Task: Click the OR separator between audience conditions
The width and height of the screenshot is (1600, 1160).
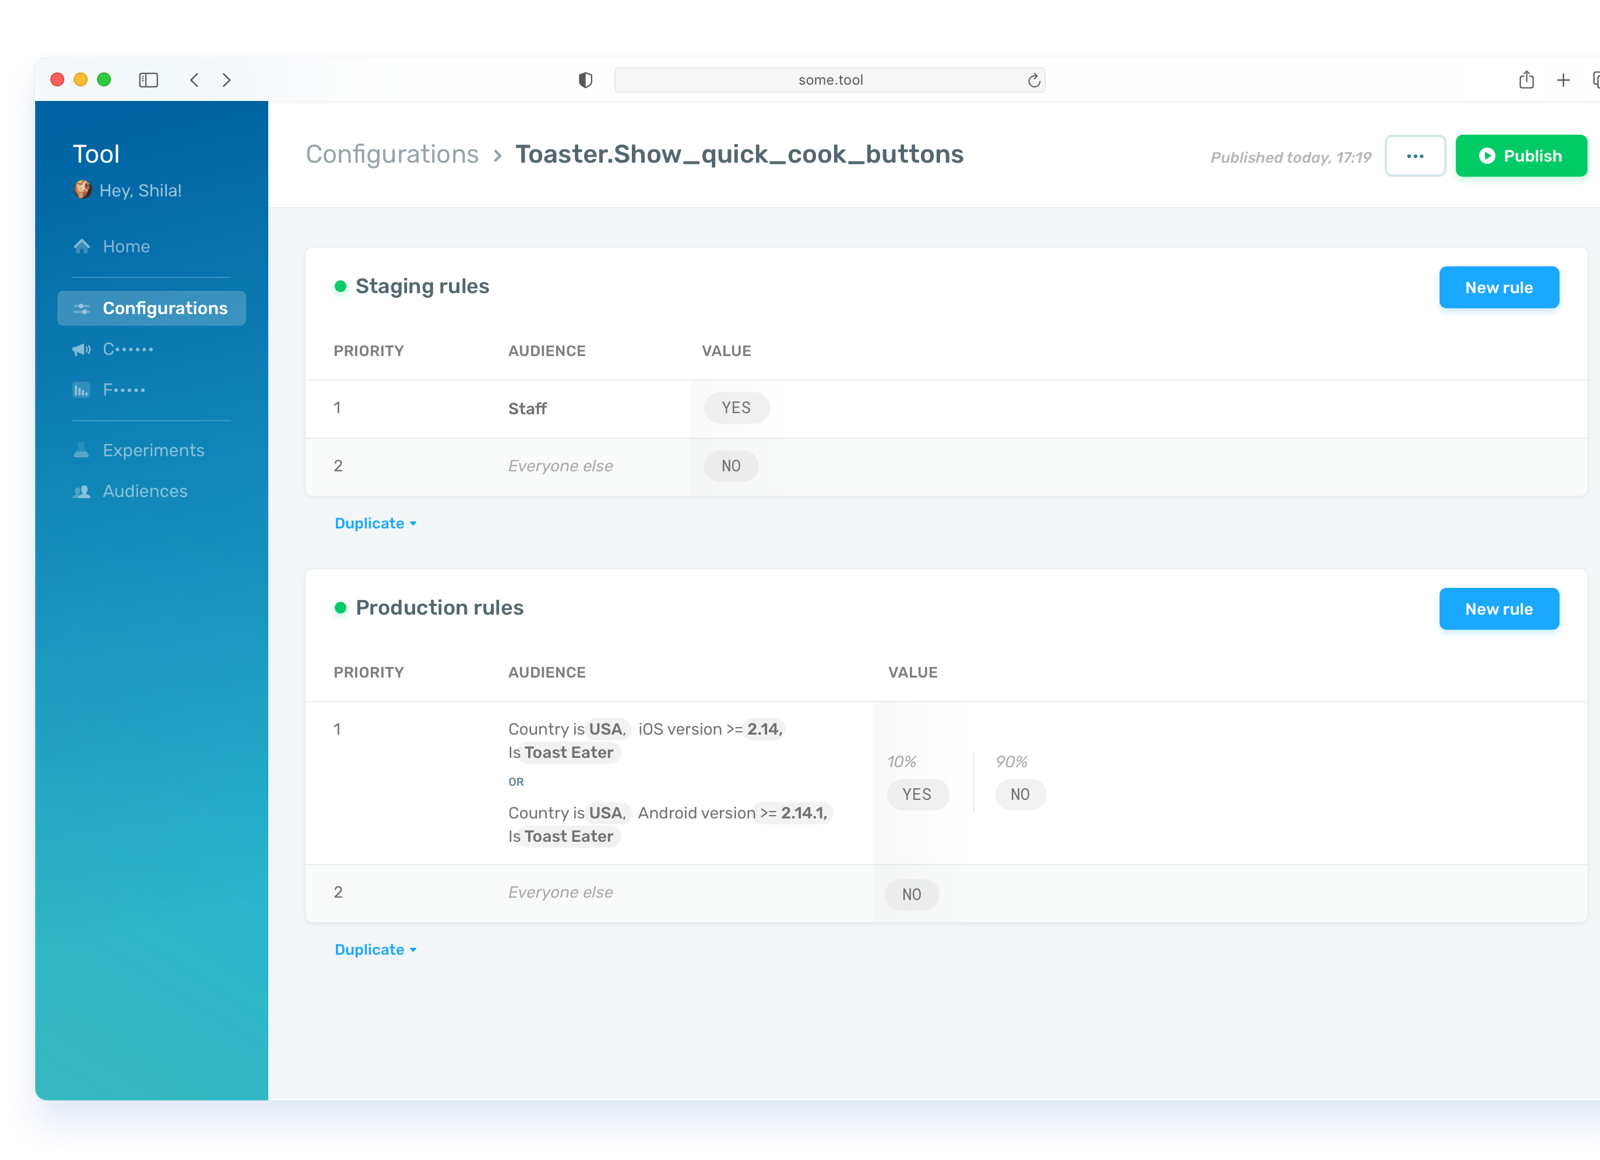Action: pyautogui.click(x=516, y=782)
